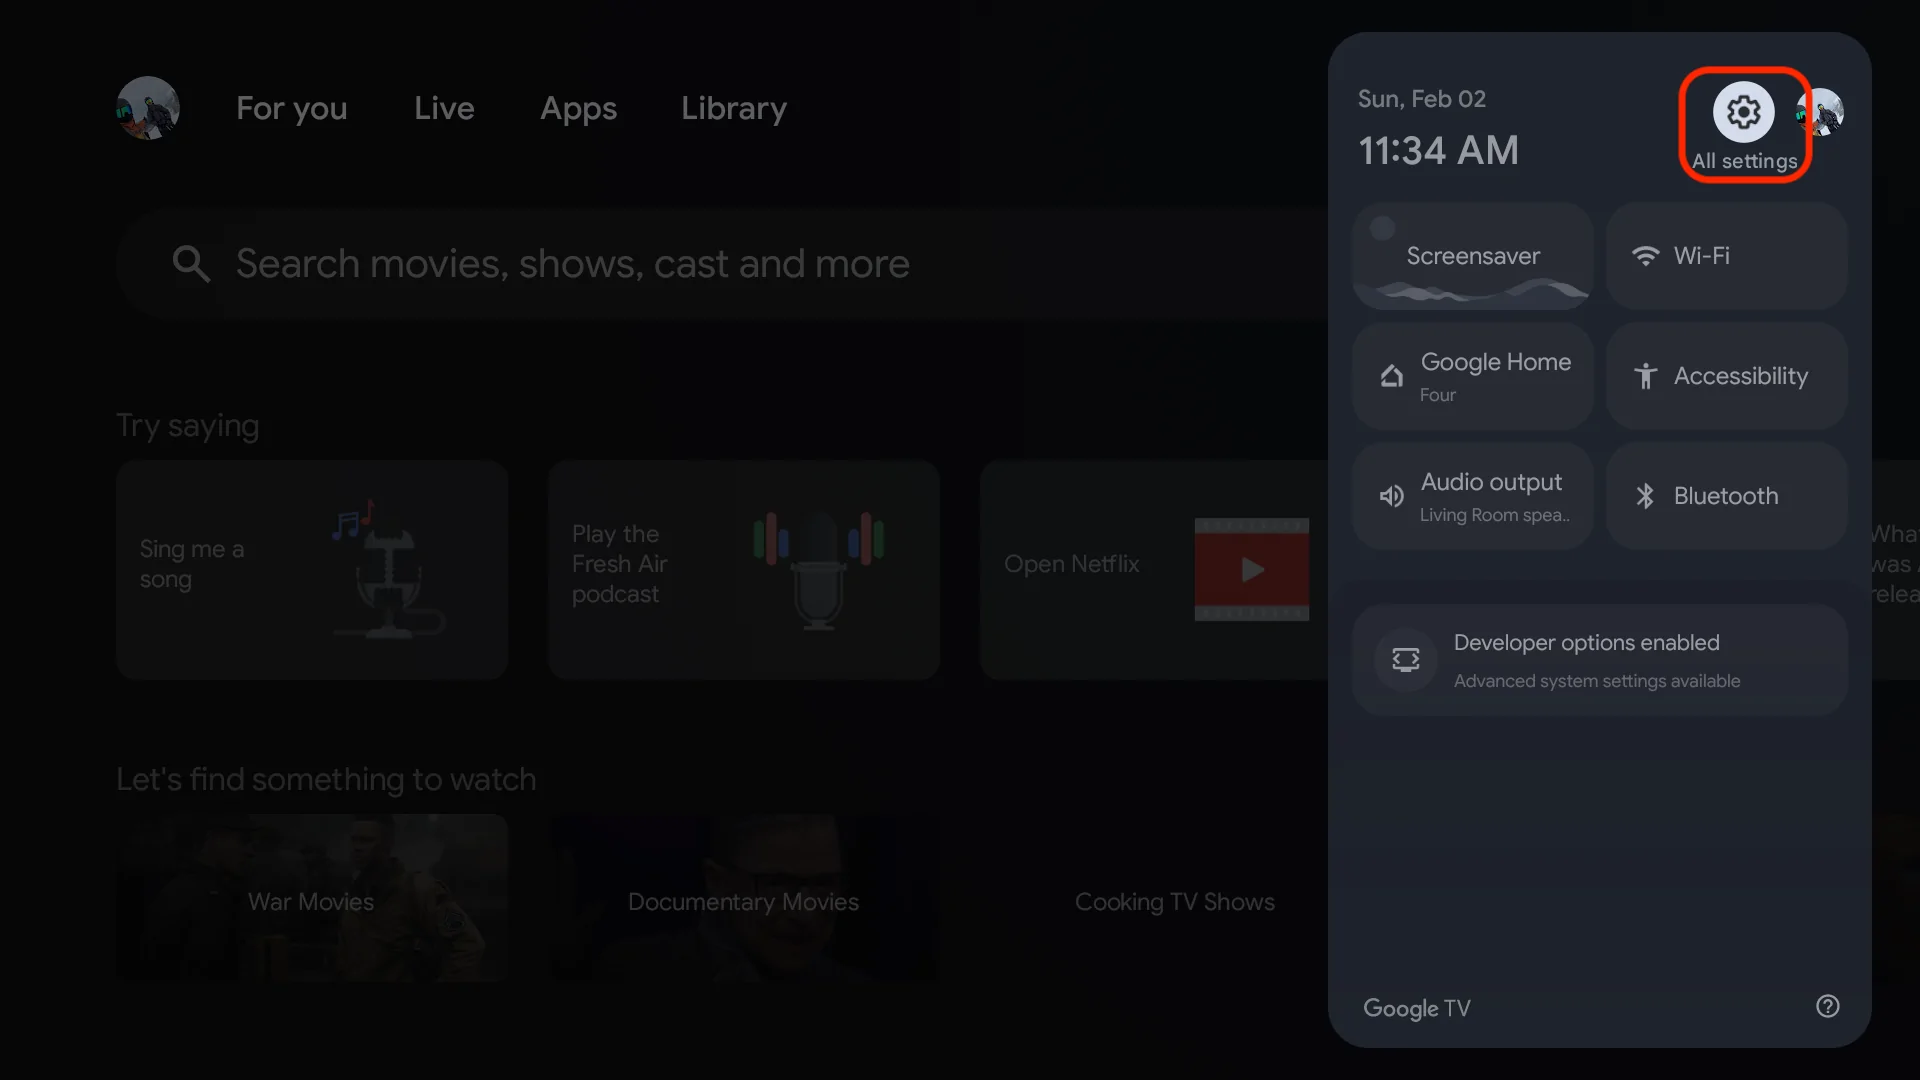Select the Sing me a song card
Screen dimensions: 1920x1080
click(x=312, y=570)
